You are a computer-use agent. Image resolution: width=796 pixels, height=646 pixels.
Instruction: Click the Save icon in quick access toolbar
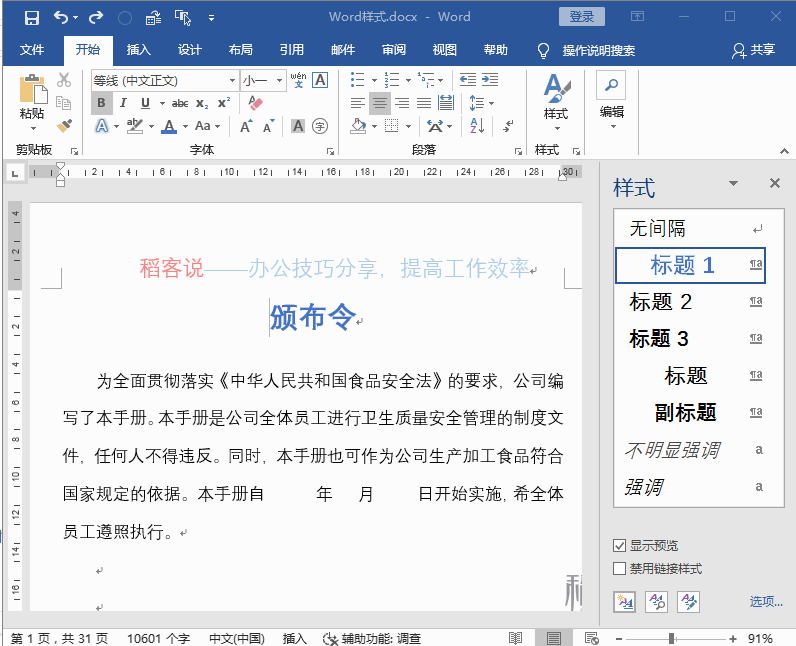[x=31, y=18]
